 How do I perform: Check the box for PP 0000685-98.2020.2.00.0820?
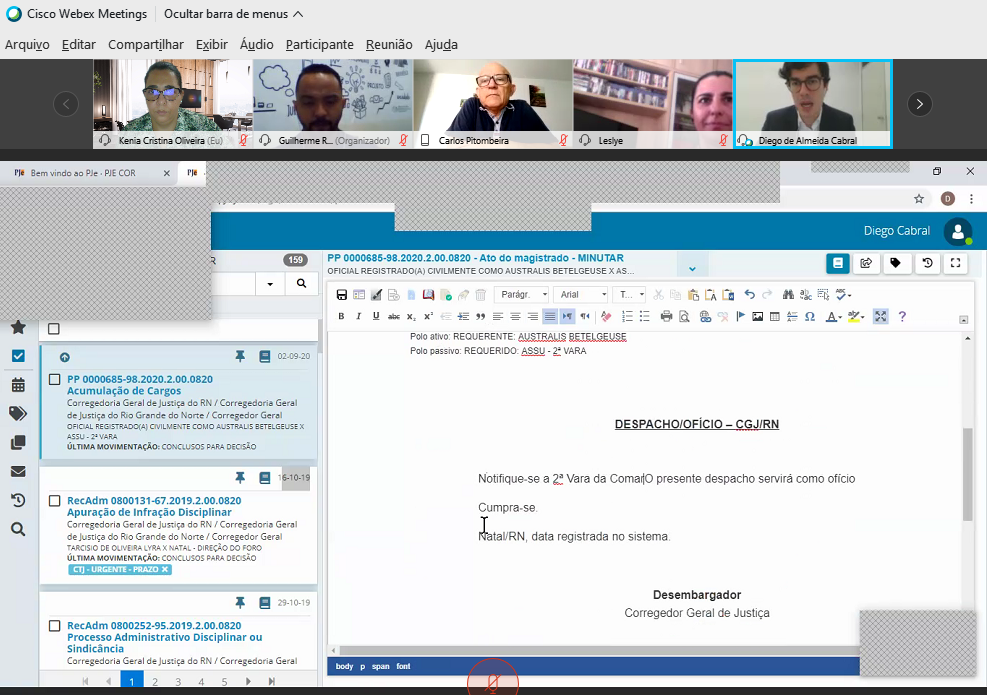tap(55, 380)
